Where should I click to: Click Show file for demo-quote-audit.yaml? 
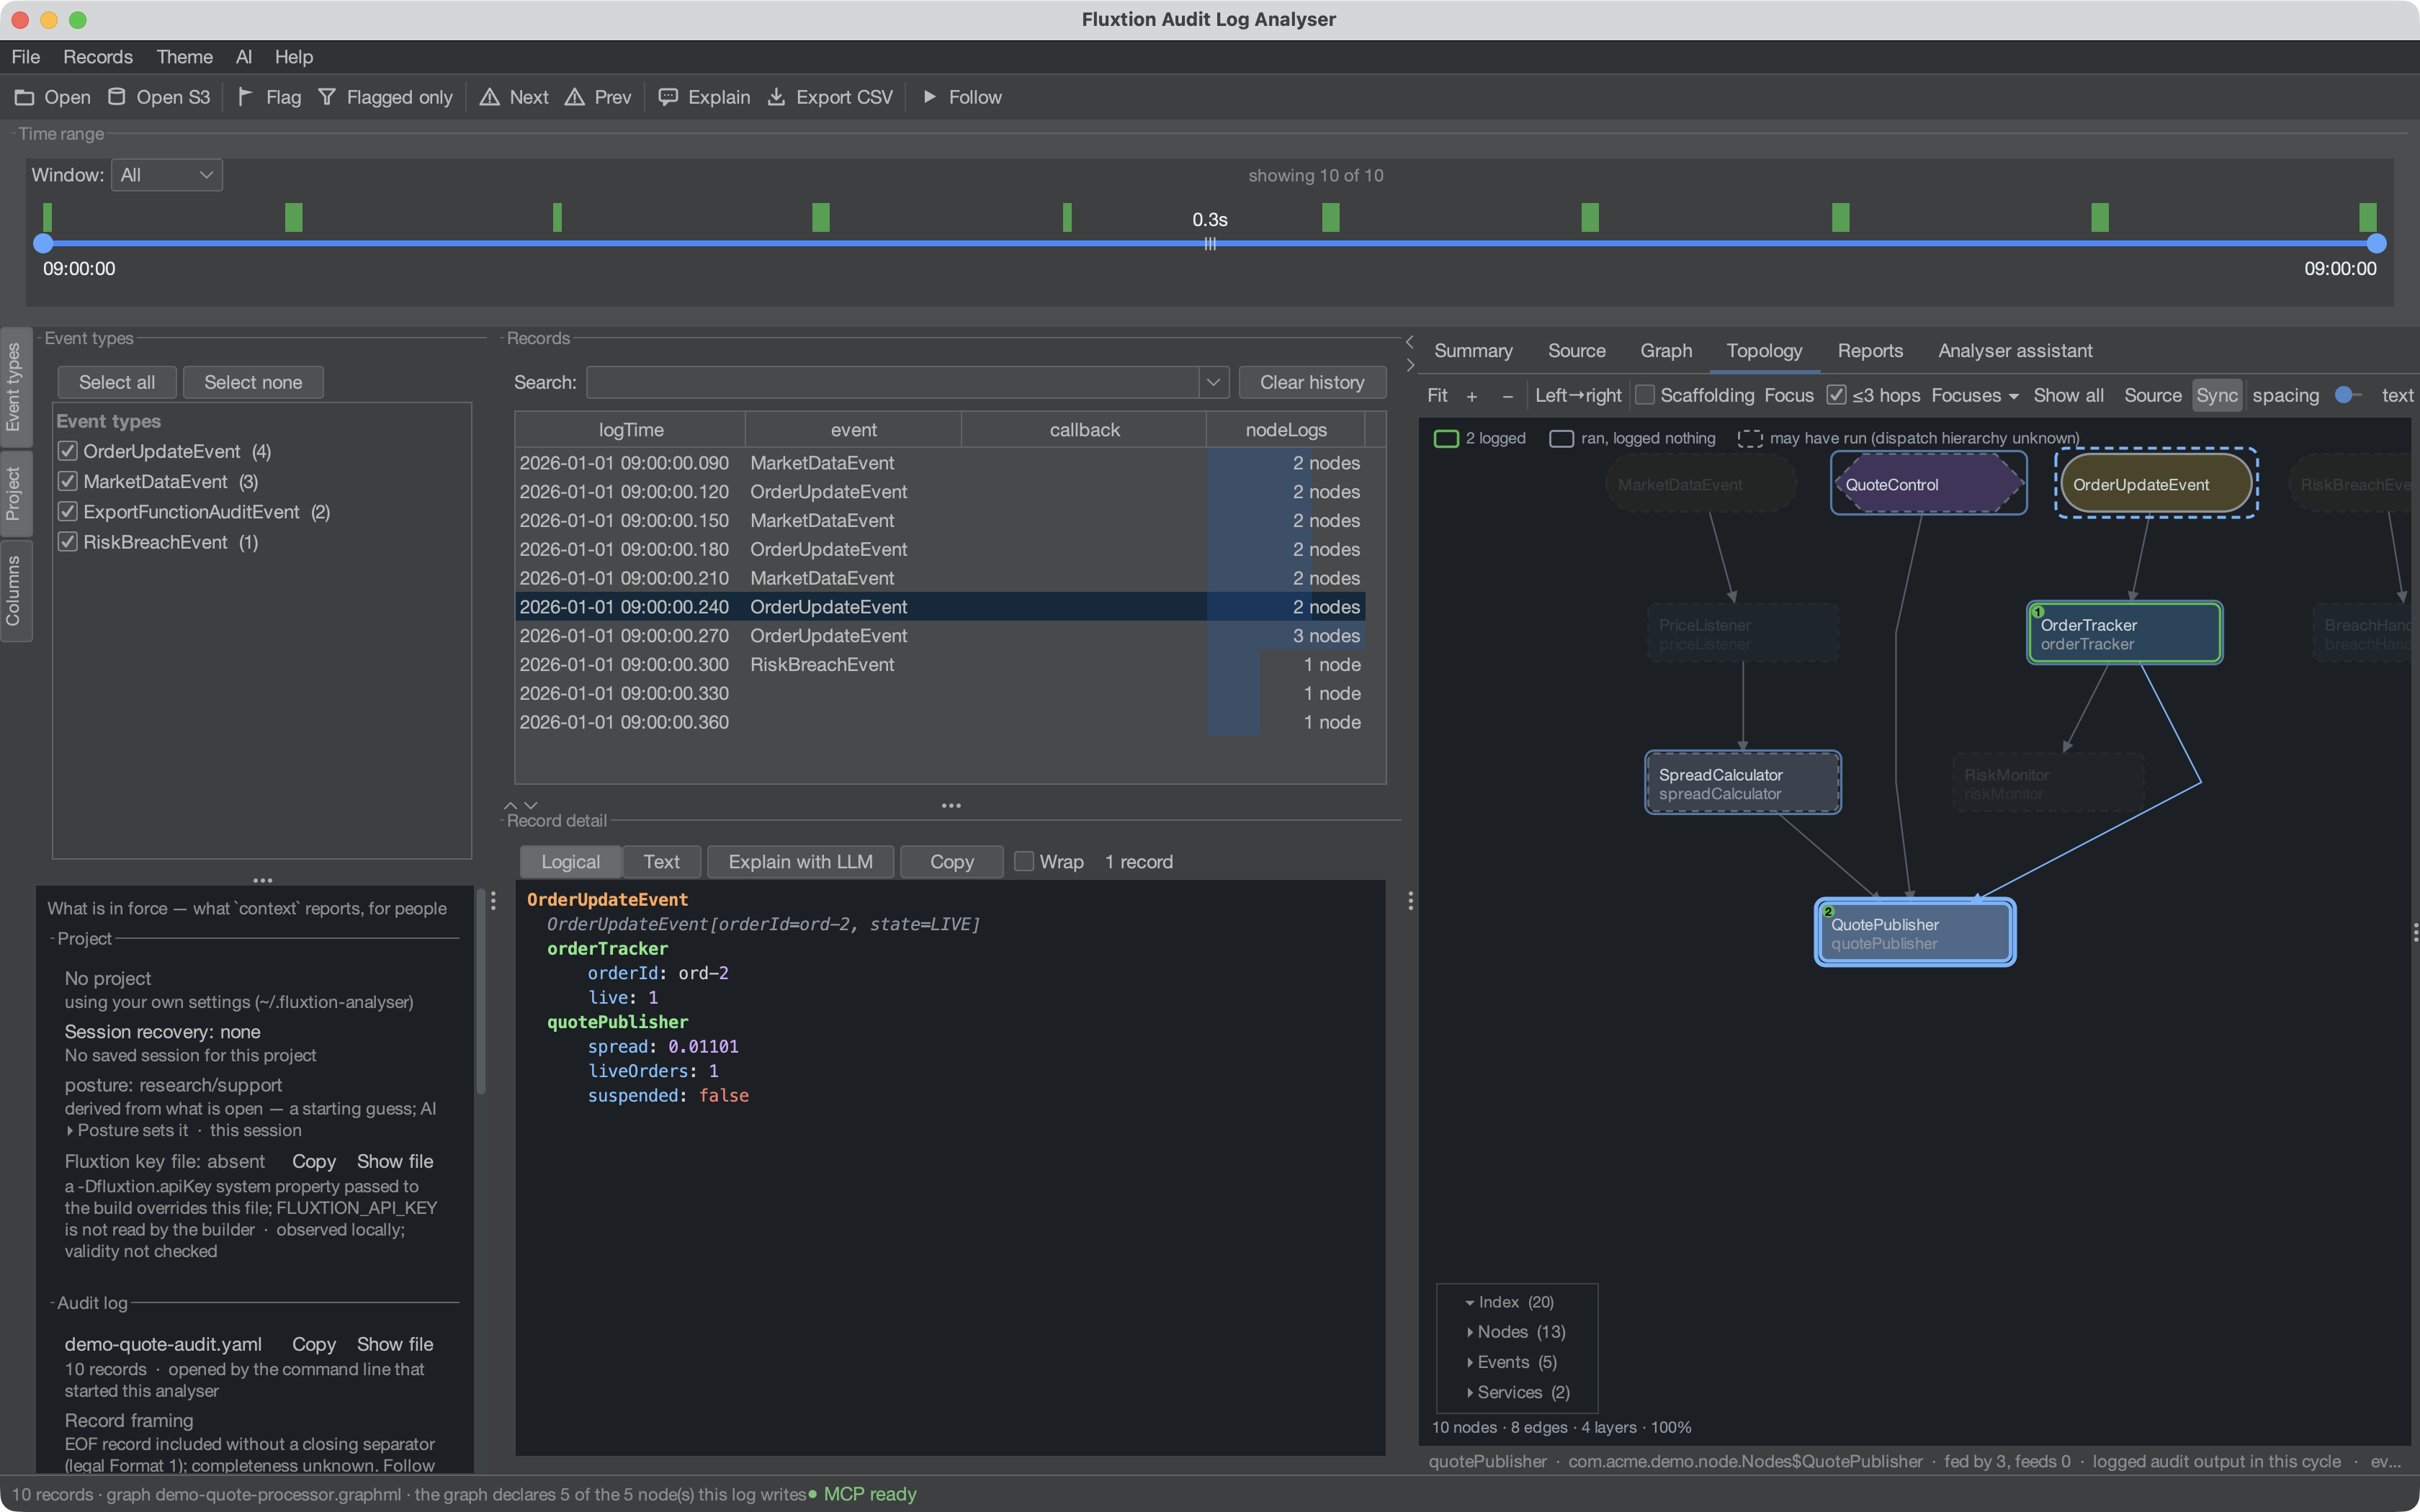click(x=394, y=1344)
